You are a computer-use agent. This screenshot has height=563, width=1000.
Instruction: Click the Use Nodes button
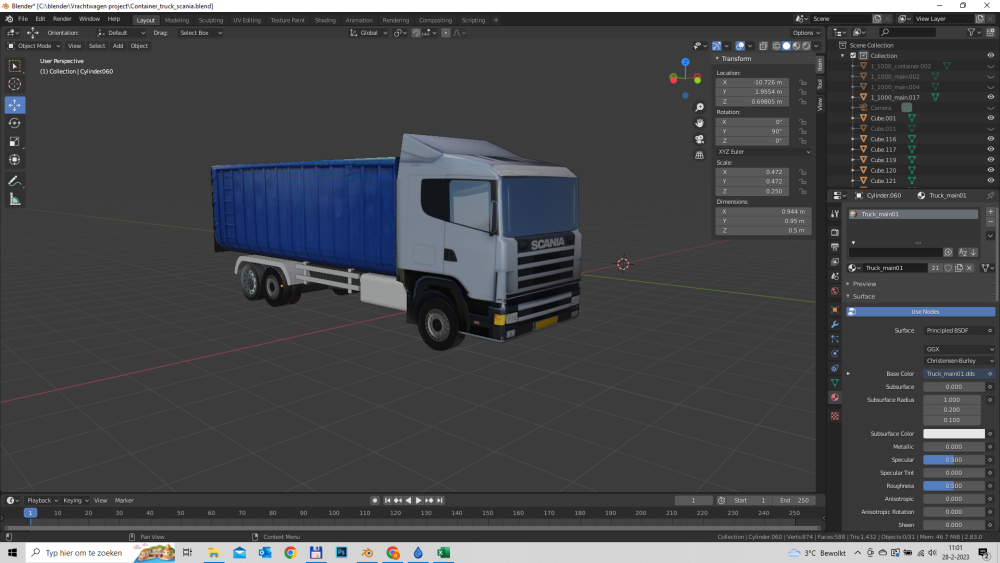pos(925,312)
